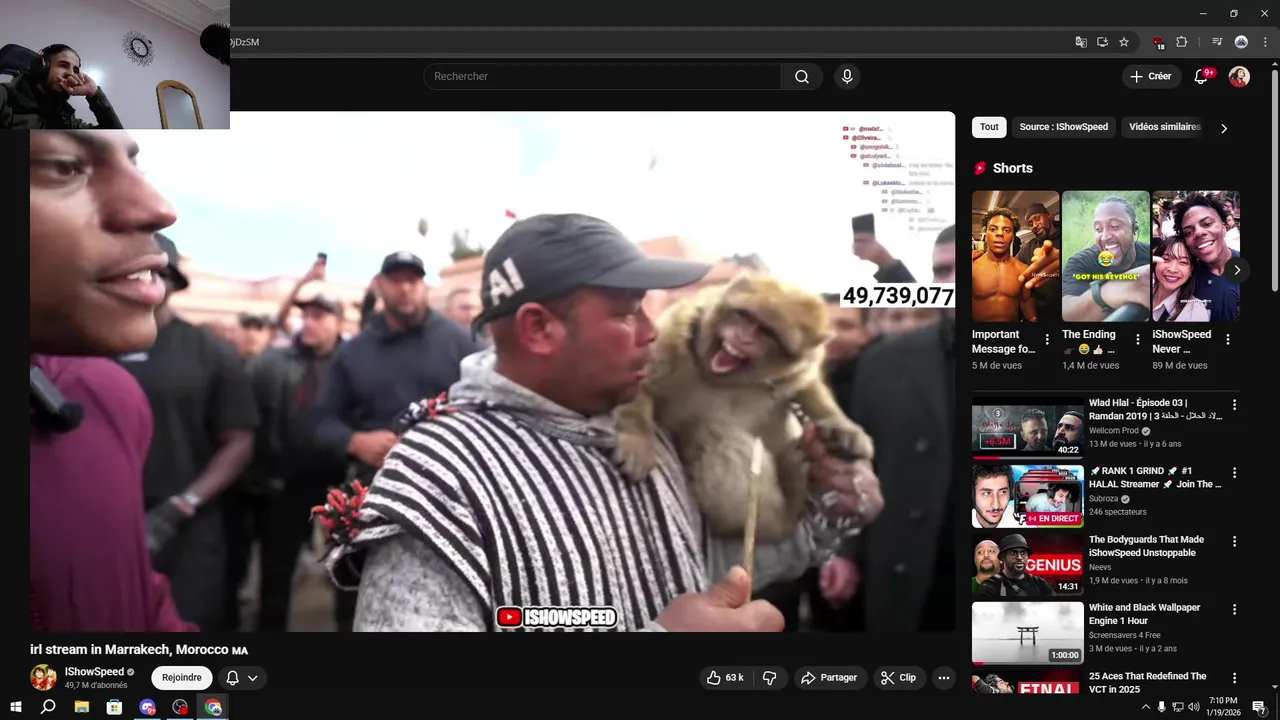
Task: Click the 'Clip' button
Action: coord(898,678)
